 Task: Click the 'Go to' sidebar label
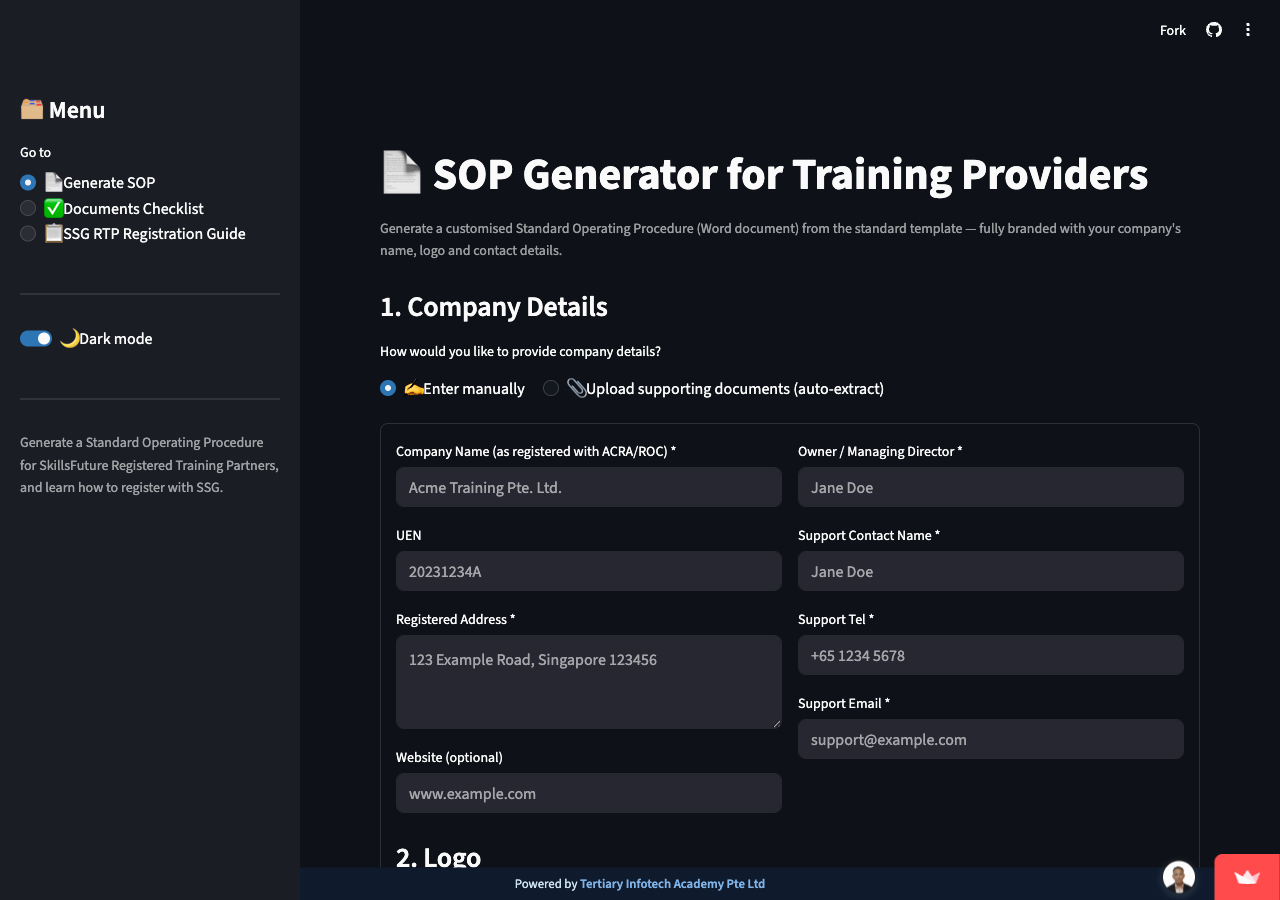[35, 152]
